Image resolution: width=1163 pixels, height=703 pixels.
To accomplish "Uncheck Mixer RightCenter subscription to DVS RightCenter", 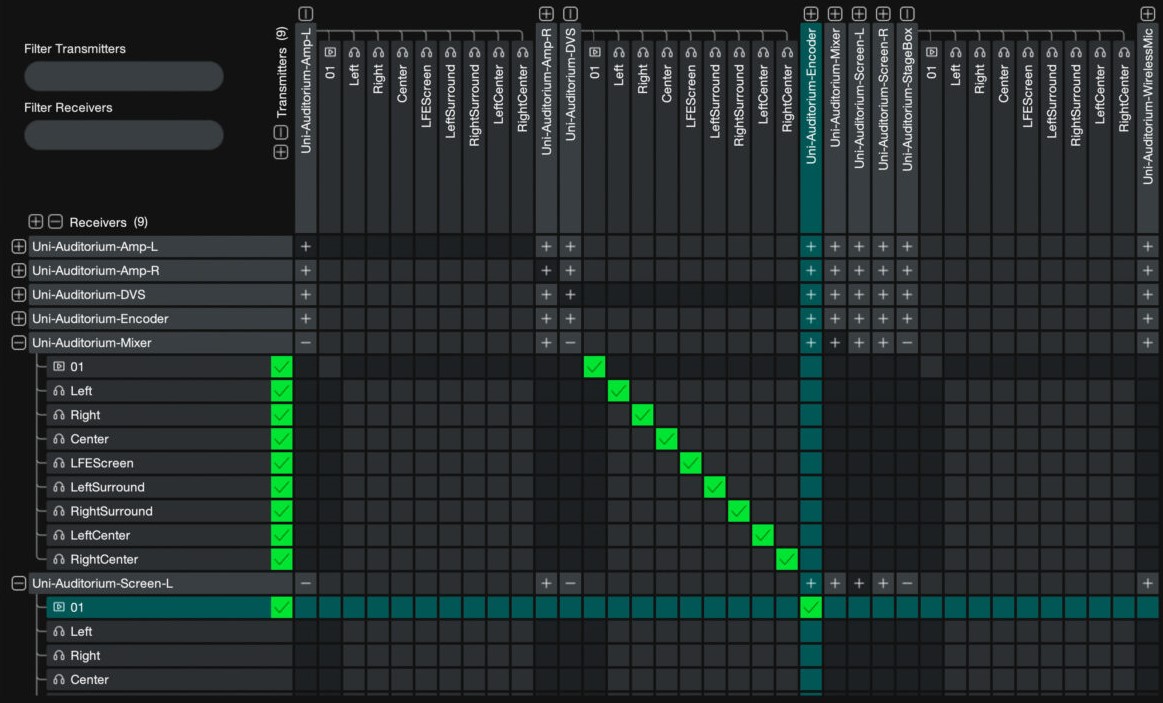I will point(786,559).
